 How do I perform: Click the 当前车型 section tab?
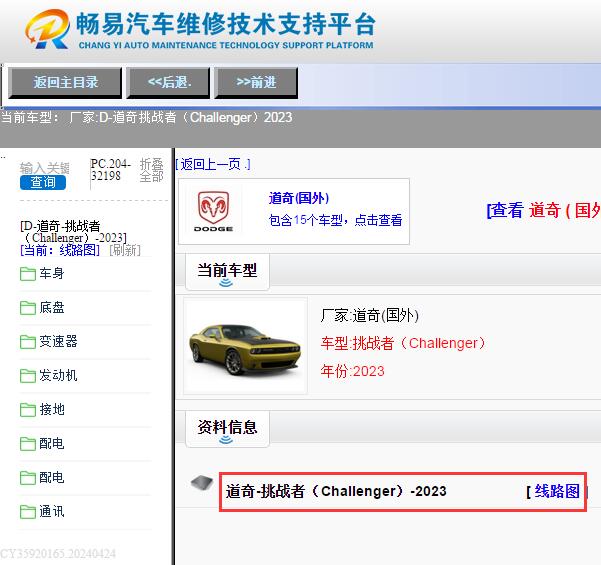tap(227, 271)
